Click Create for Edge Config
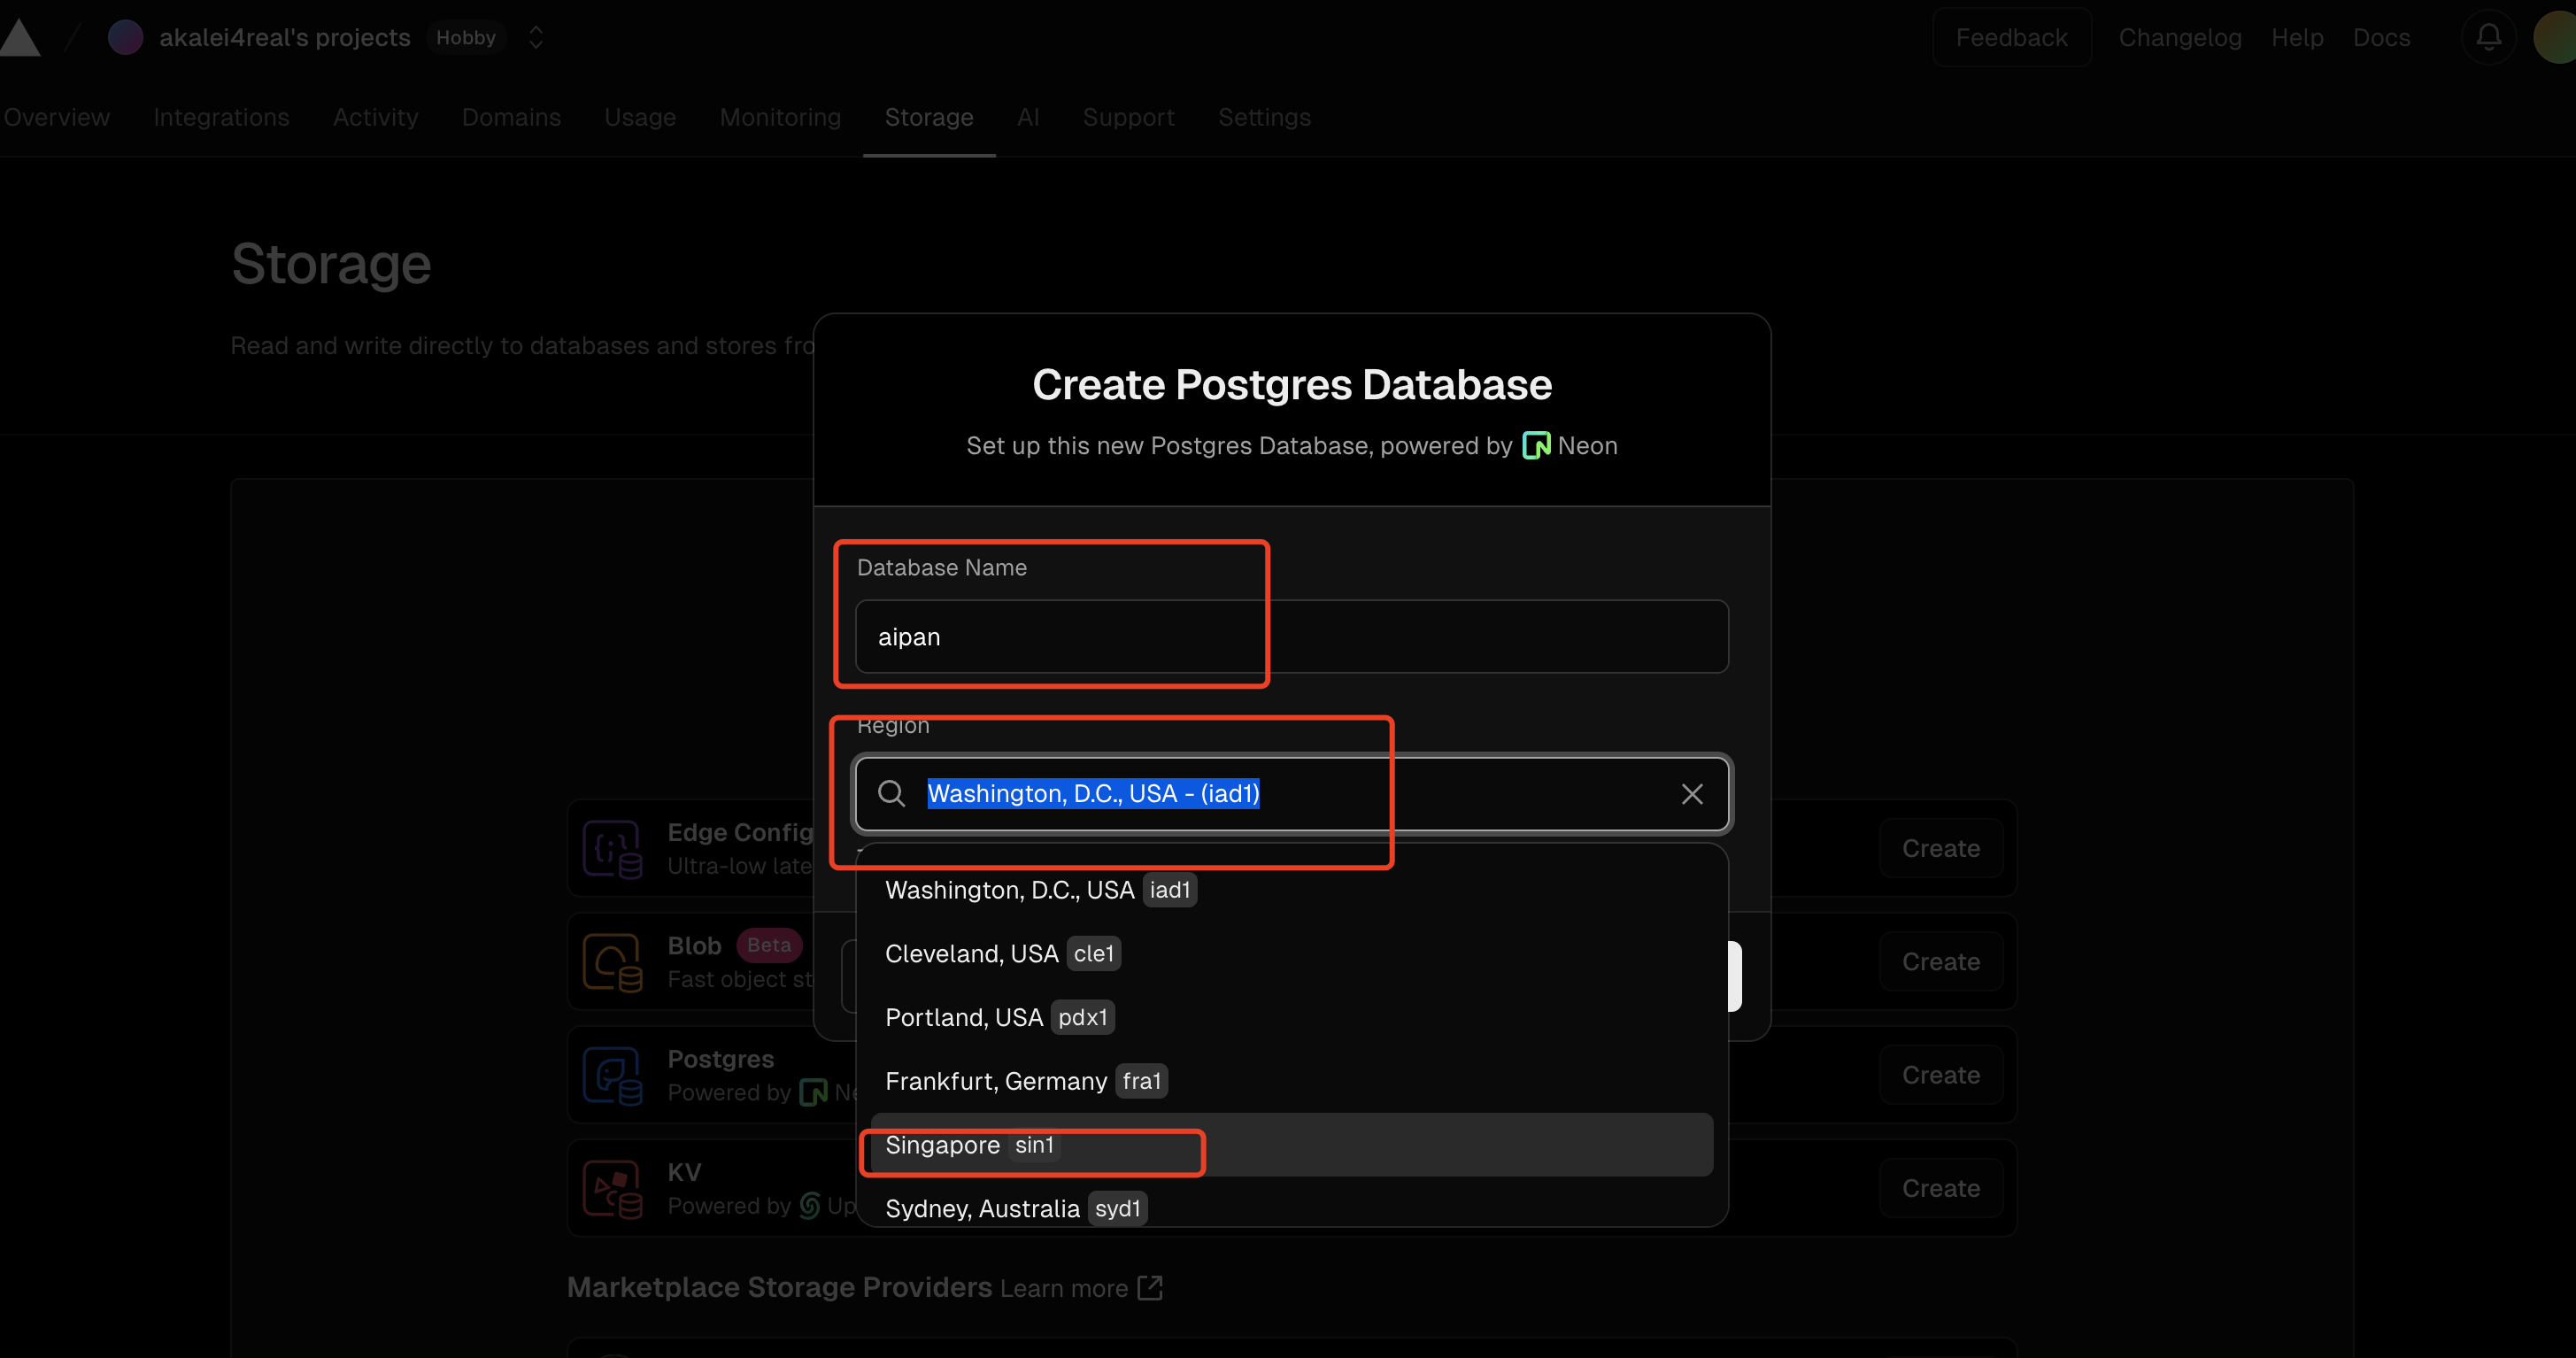 (x=1940, y=848)
